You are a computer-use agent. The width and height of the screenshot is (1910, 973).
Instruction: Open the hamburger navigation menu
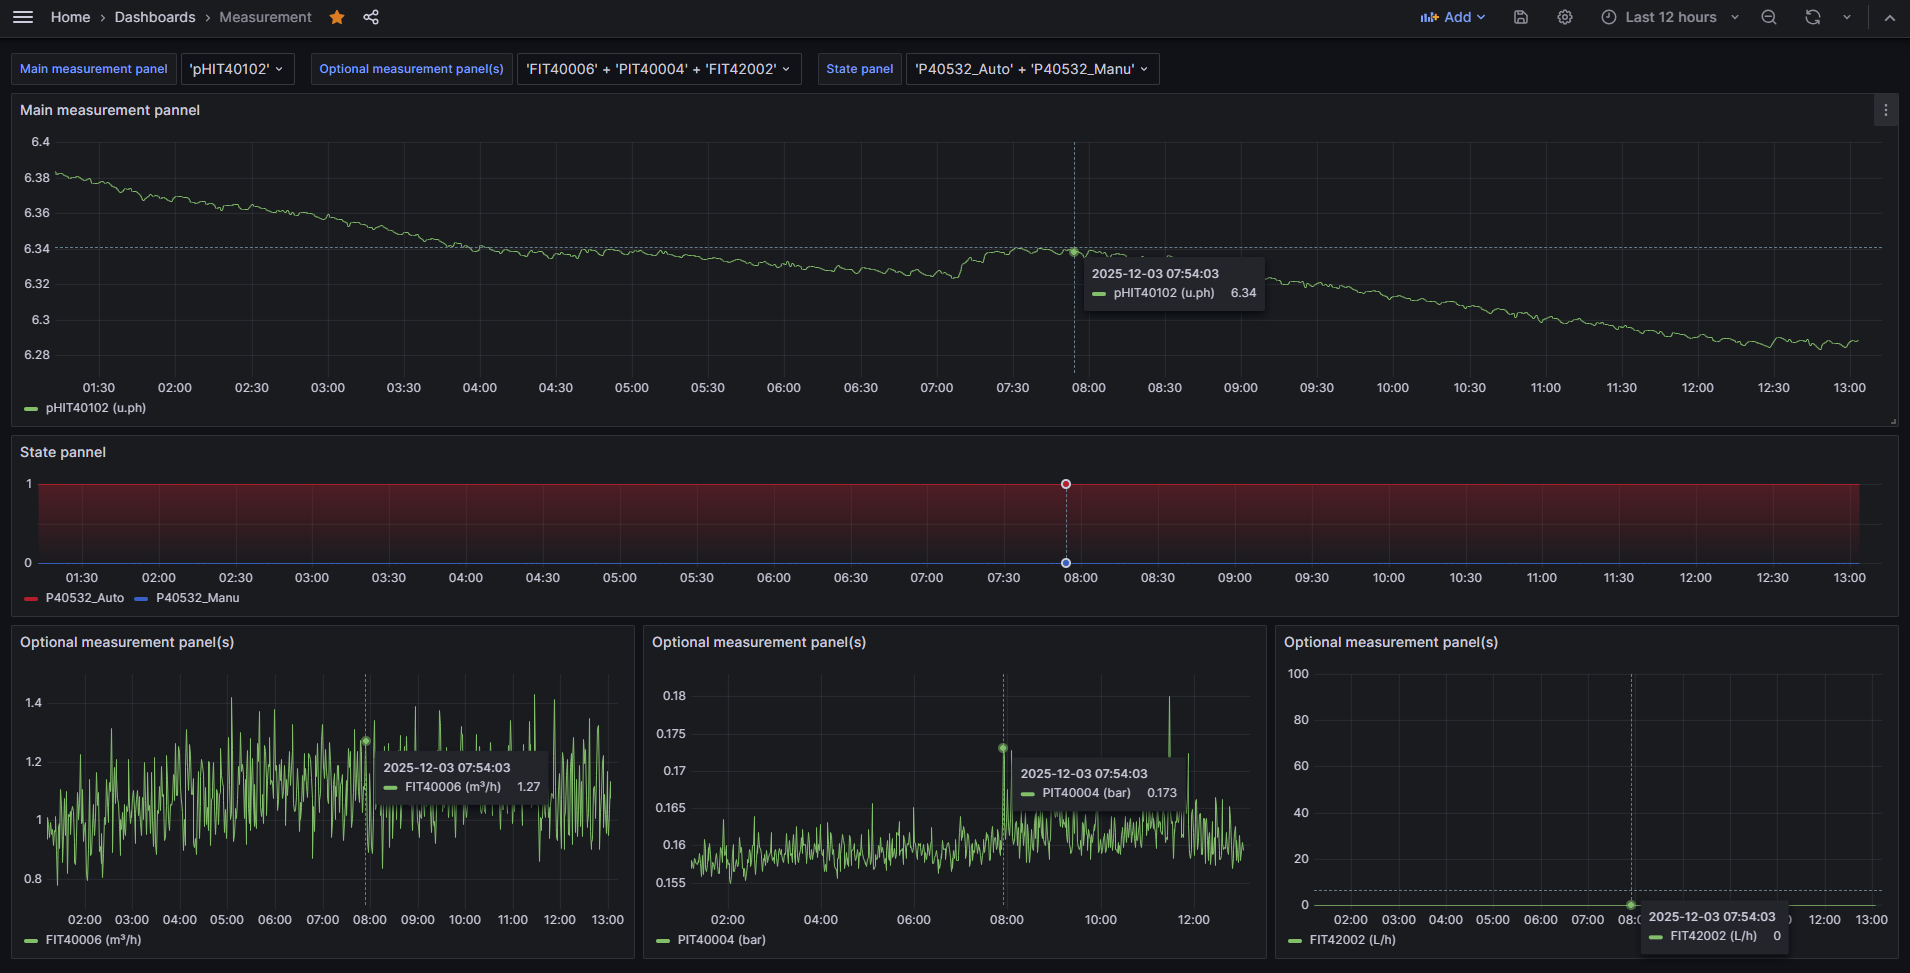click(x=23, y=16)
